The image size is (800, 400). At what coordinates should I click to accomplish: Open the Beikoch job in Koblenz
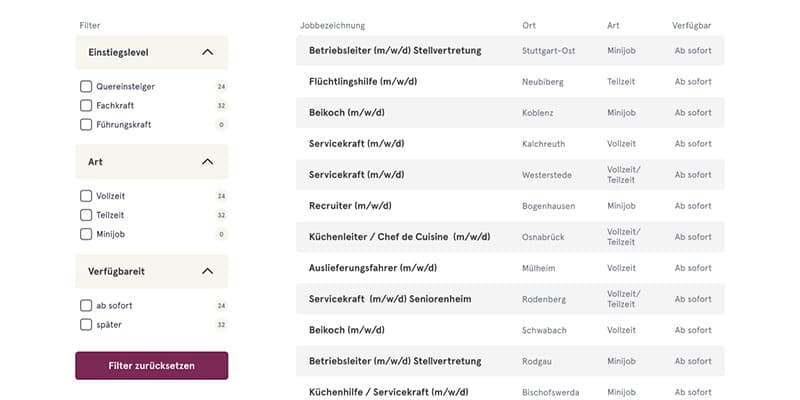point(510,113)
